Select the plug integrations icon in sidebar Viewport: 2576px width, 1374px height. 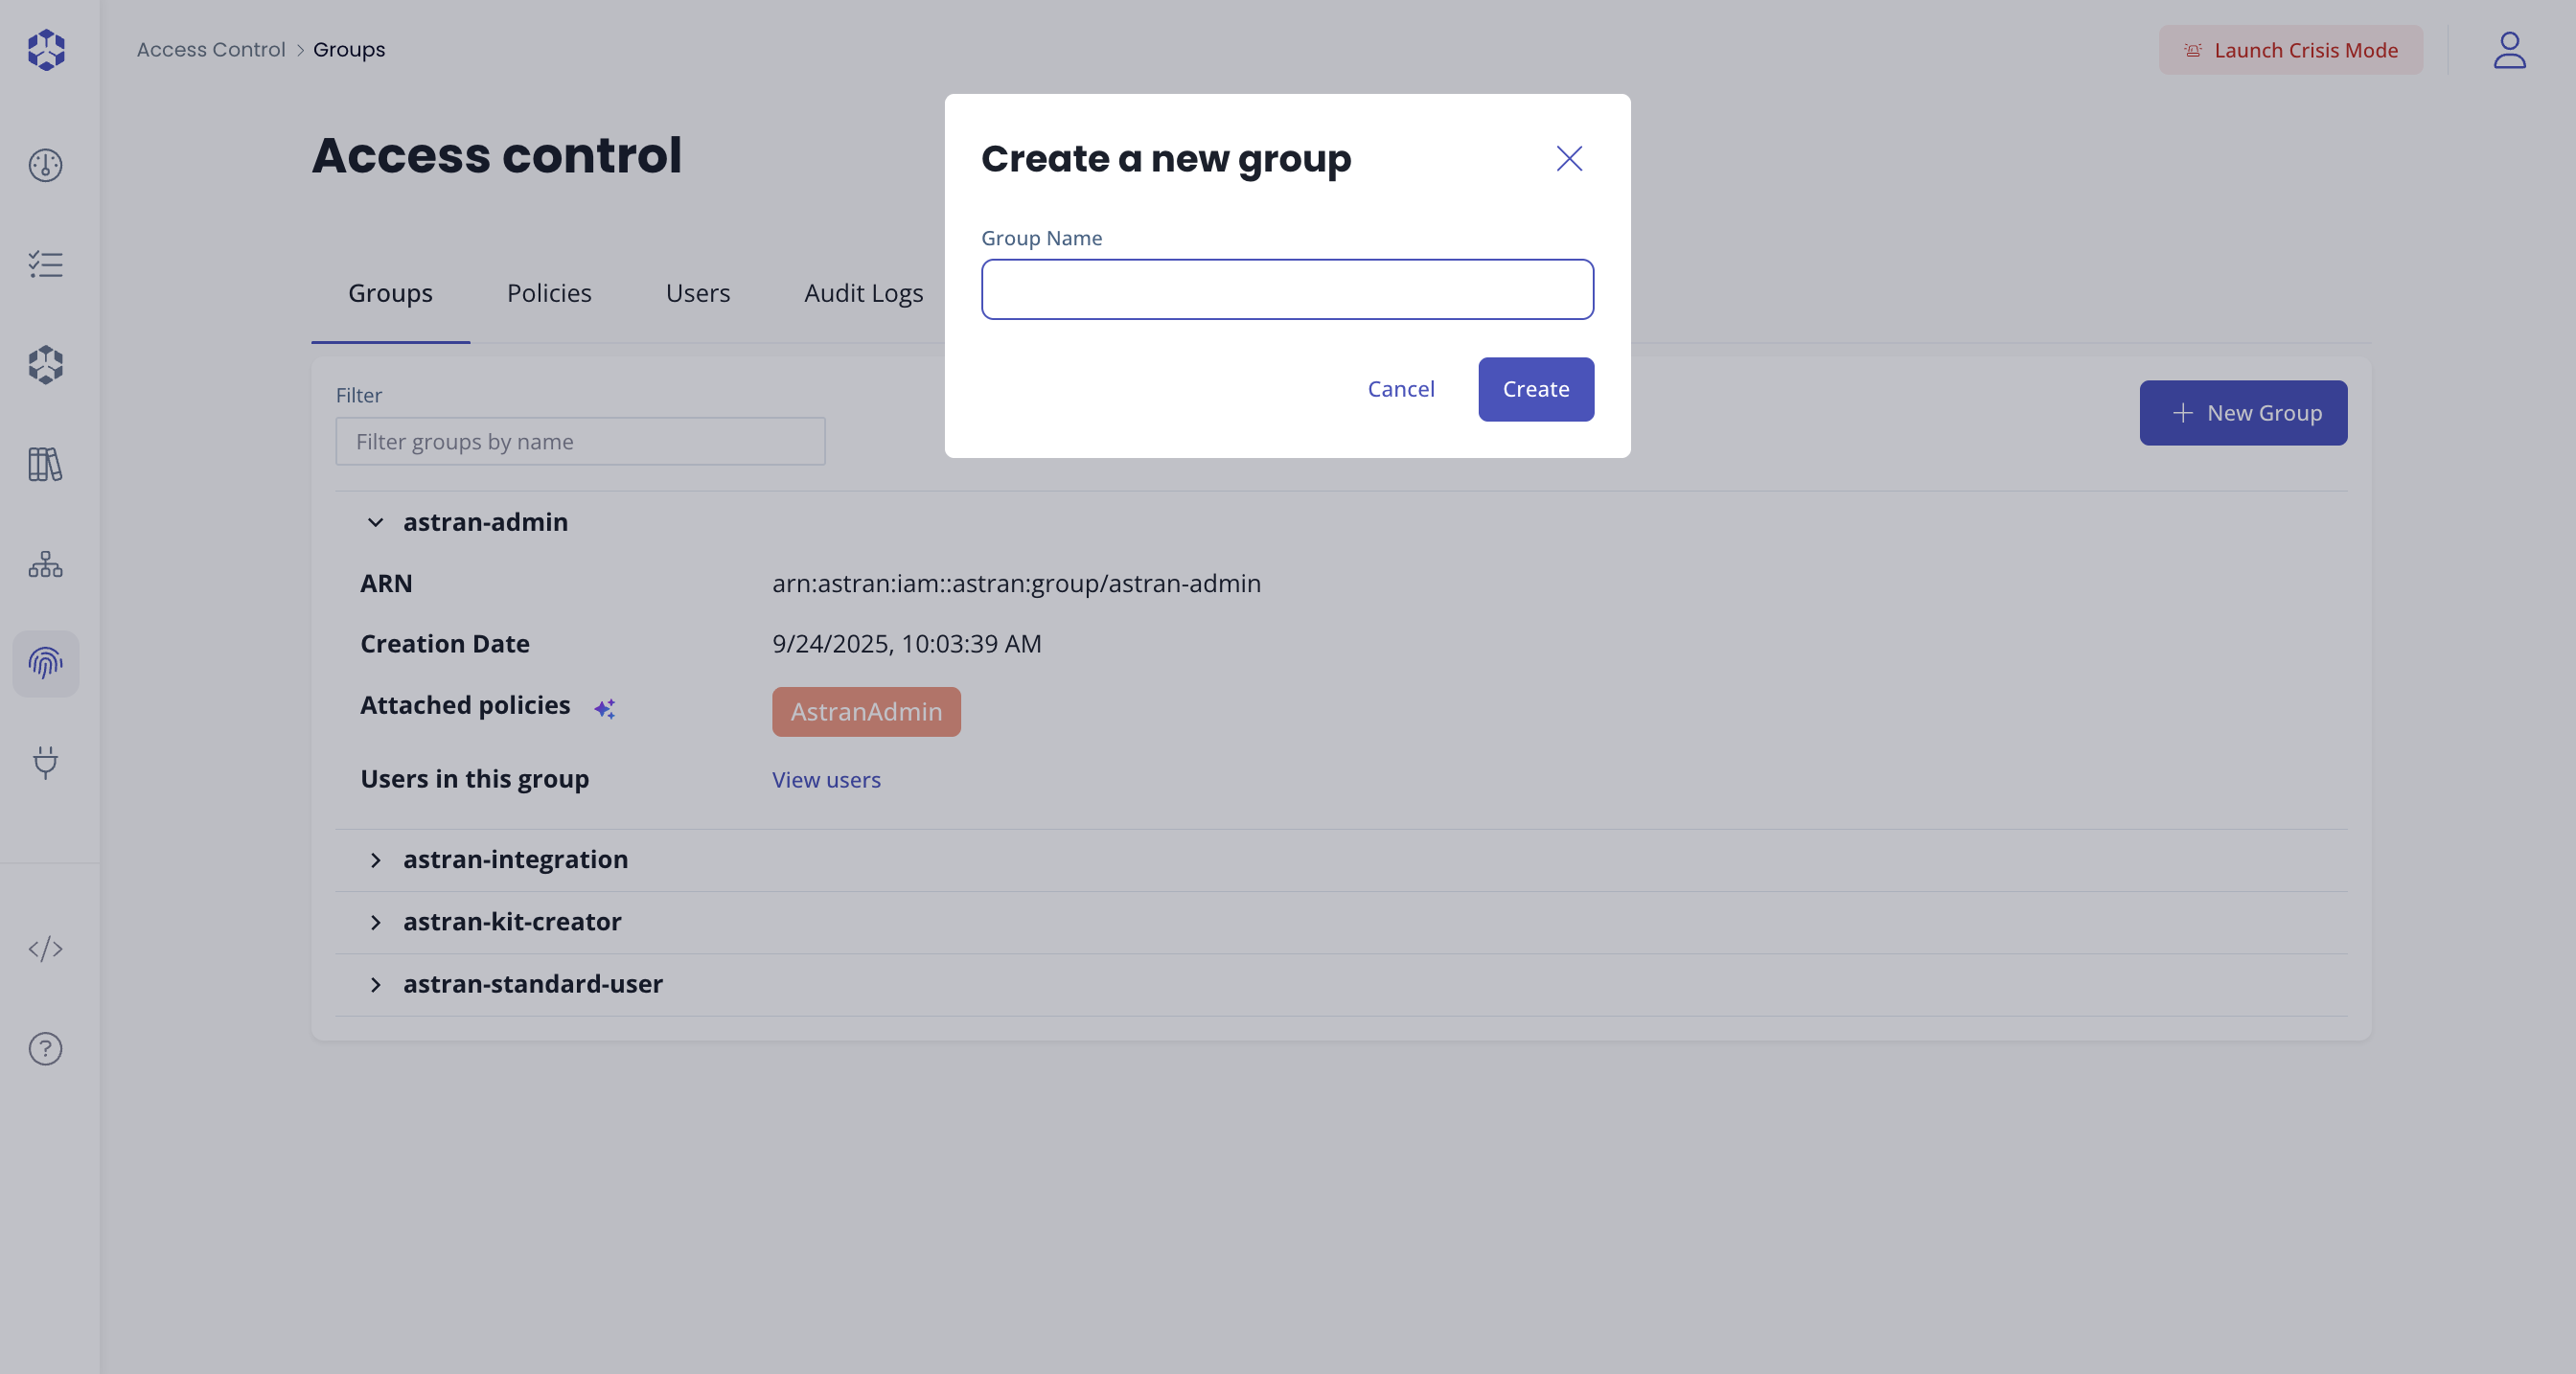[45, 763]
